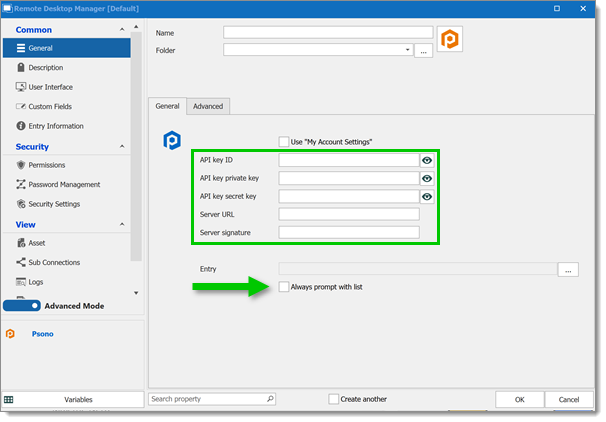Click the search magnifier icon
Viewport: 606px width, 422px height.
tap(270, 399)
